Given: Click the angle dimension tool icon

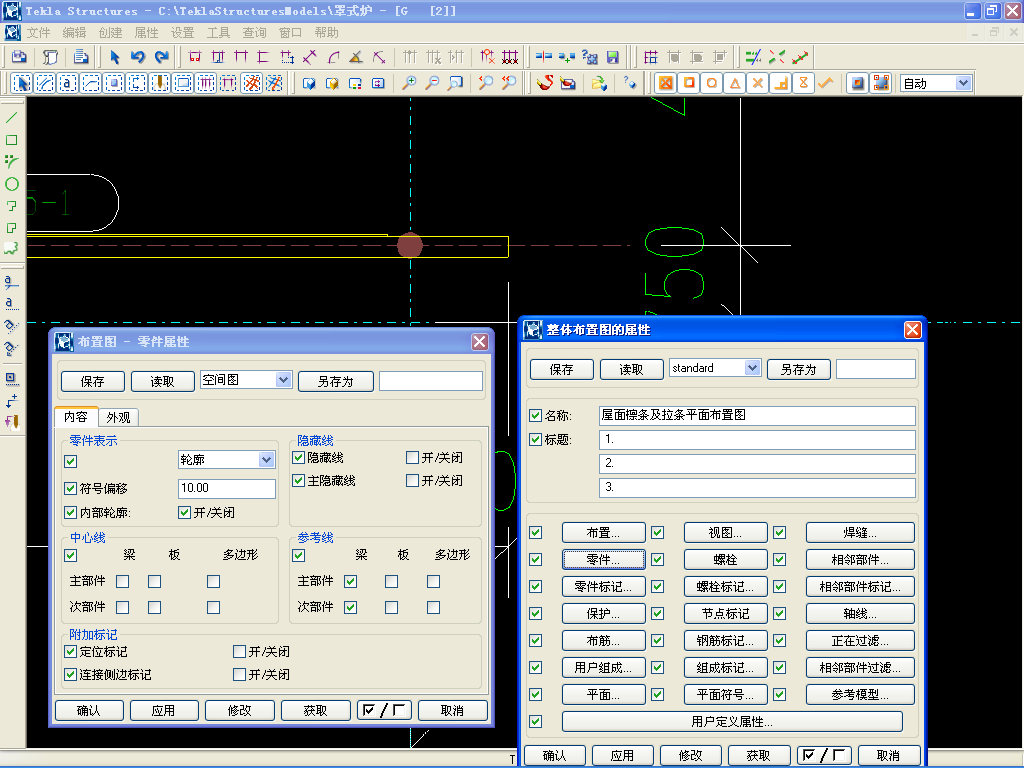Looking at the screenshot, I should coord(356,57).
